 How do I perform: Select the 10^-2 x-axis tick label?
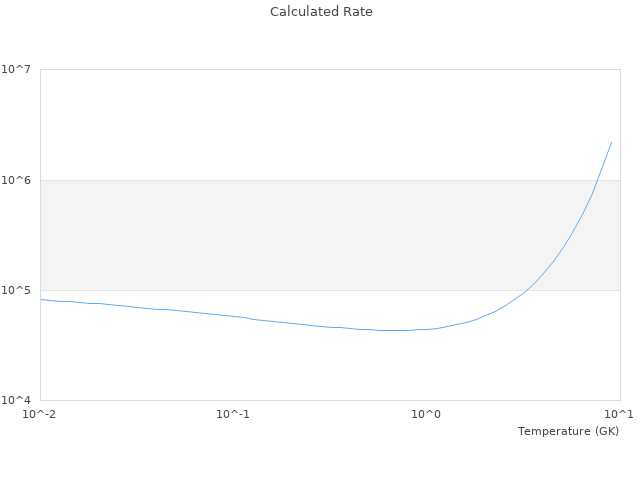pos(40,414)
